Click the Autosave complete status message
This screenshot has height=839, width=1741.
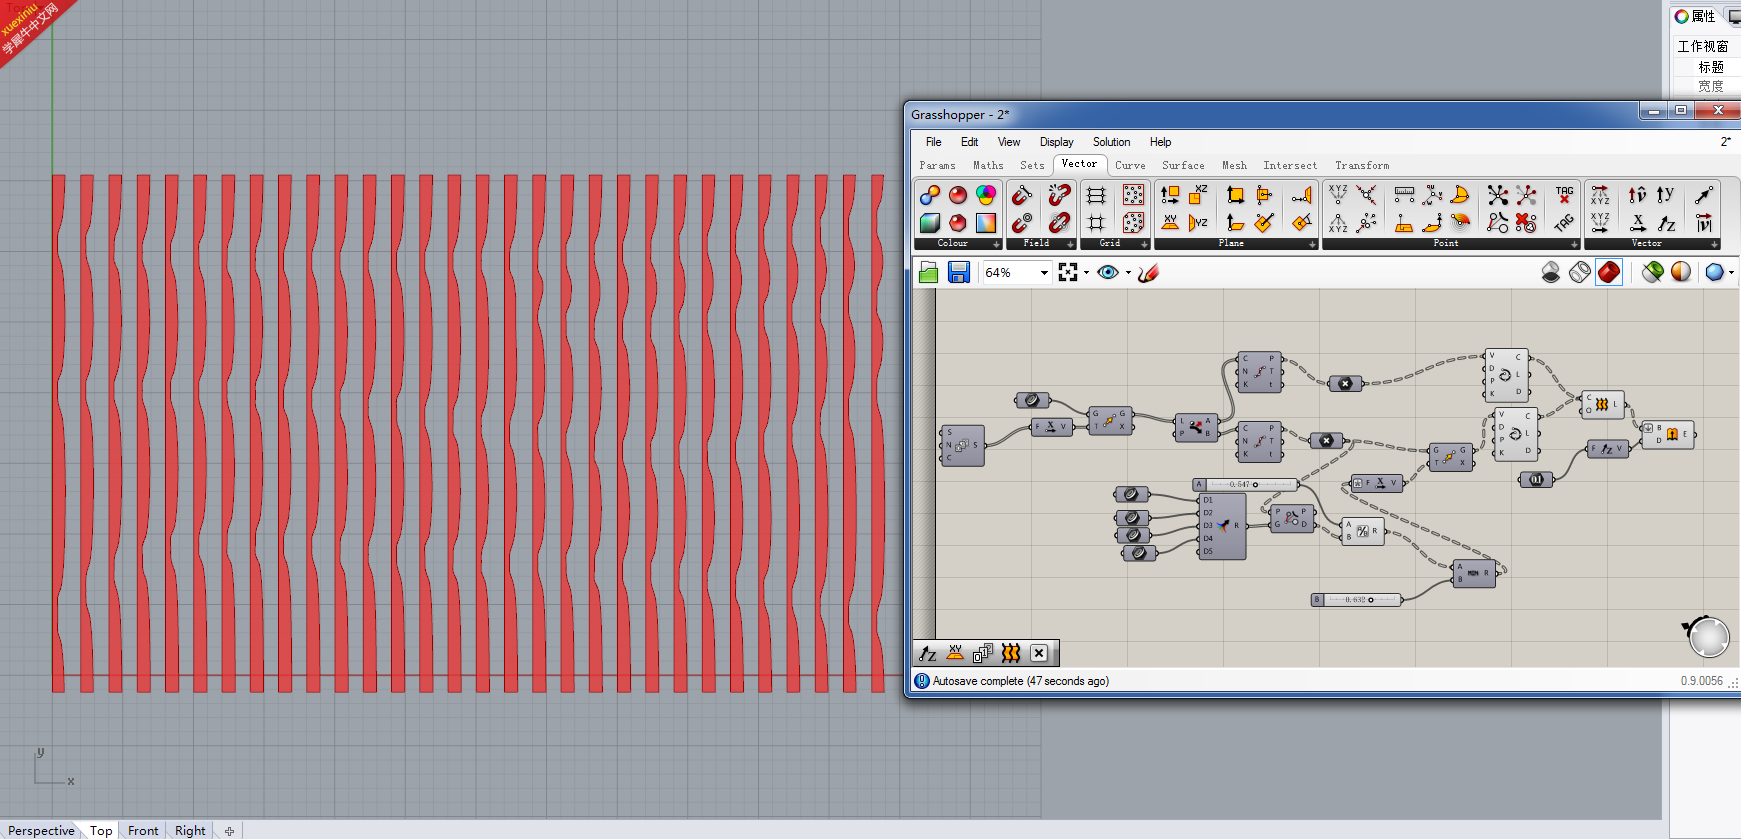[x=1020, y=681]
